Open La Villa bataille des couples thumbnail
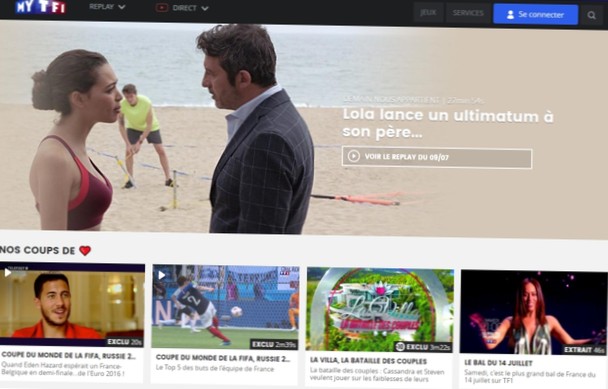Image resolution: width=608 pixels, height=389 pixels. (x=380, y=309)
